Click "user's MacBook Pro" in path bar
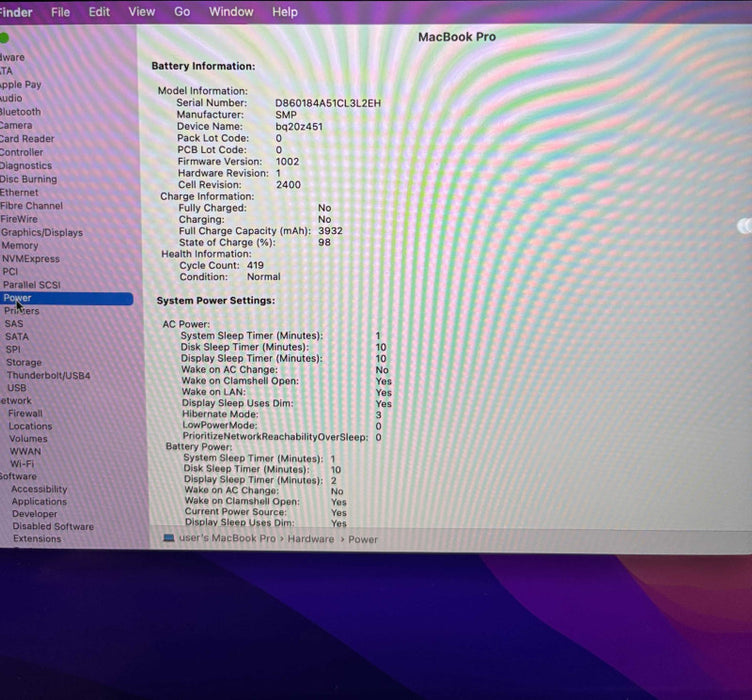 [x=227, y=538]
